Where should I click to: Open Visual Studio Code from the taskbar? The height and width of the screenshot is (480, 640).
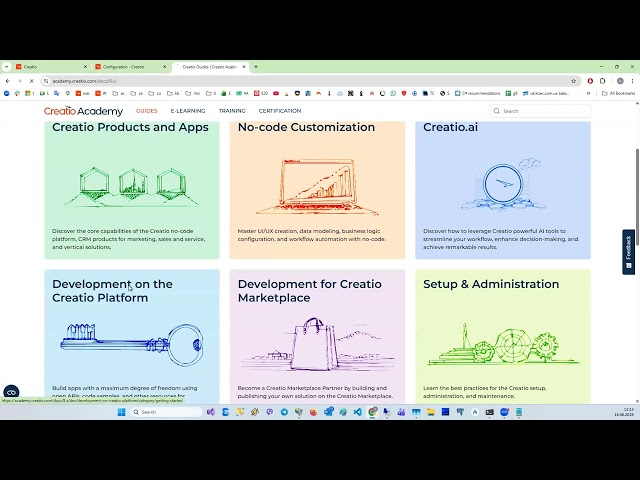pos(358,412)
